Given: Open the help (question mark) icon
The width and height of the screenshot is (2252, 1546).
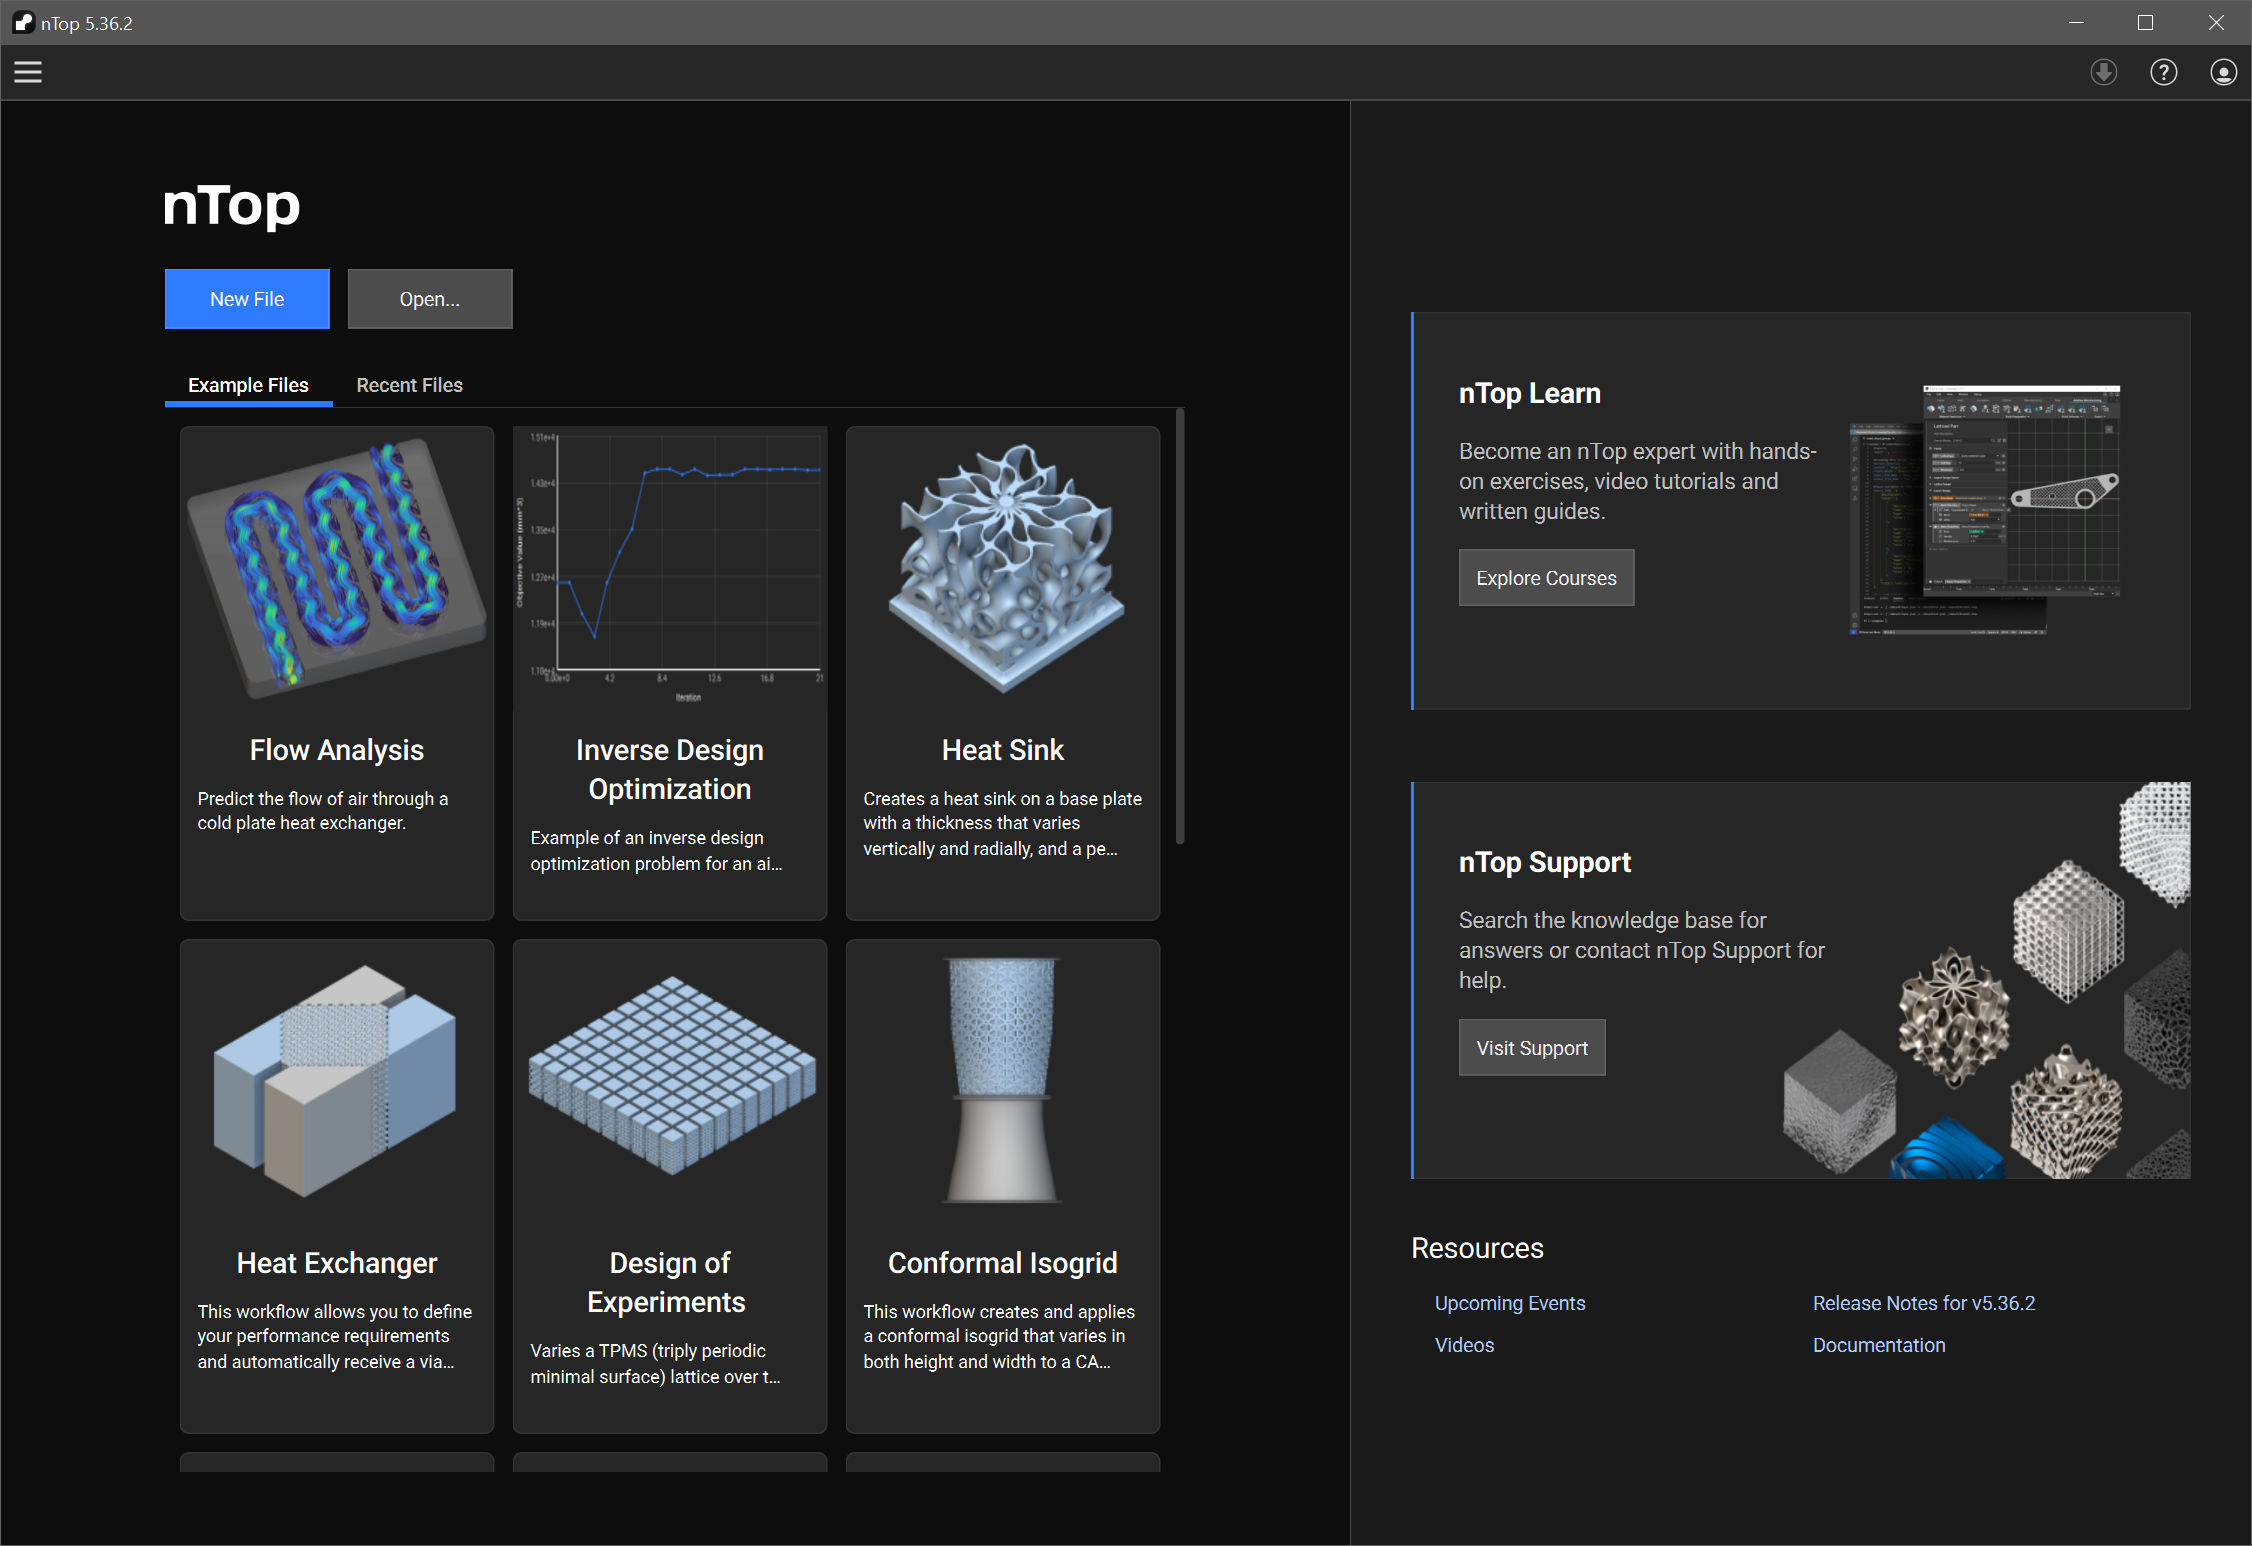Looking at the screenshot, I should tap(2163, 71).
